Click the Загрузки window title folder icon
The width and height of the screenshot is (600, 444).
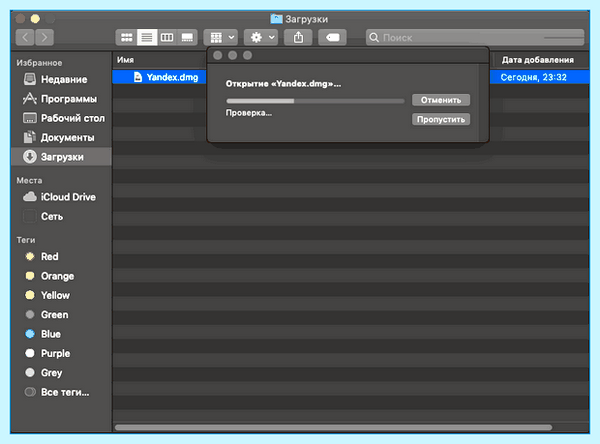pos(276,19)
